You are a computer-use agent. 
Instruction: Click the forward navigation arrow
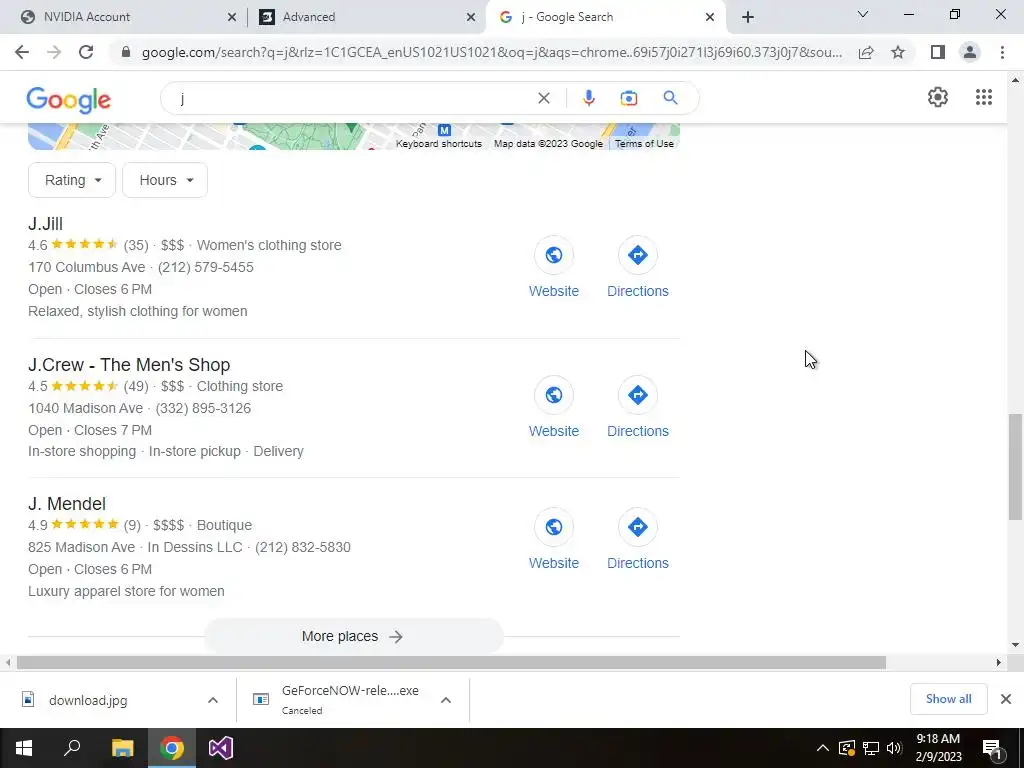54,52
